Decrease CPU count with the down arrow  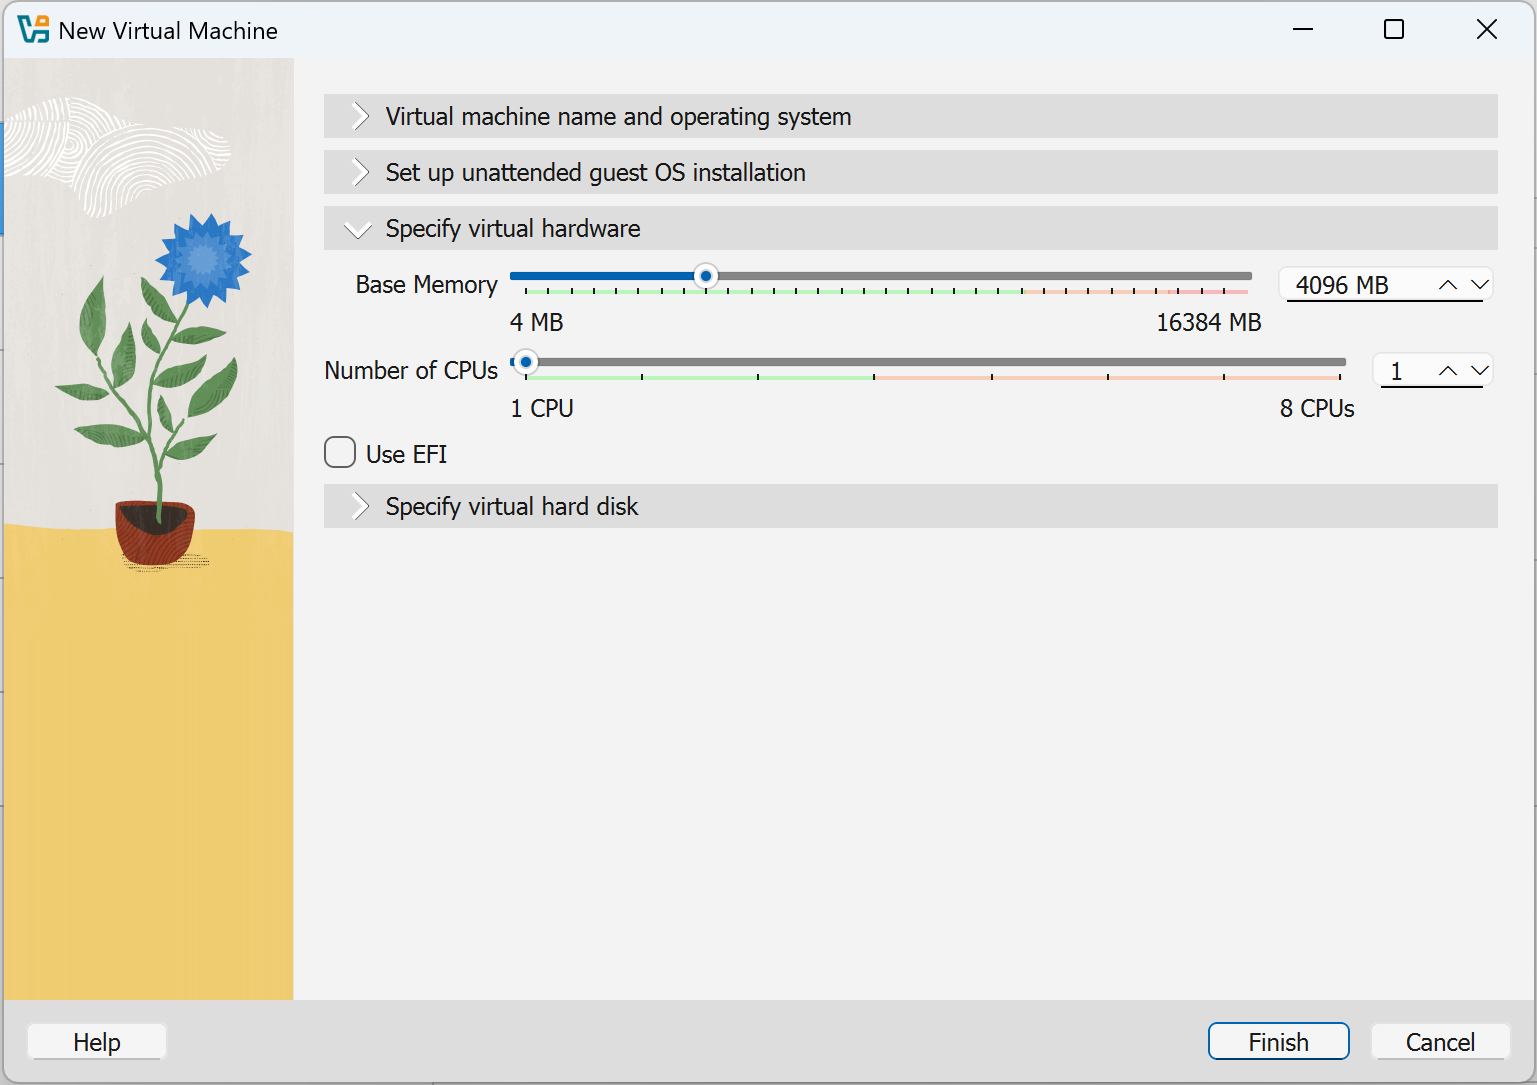tap(1480, 371)
